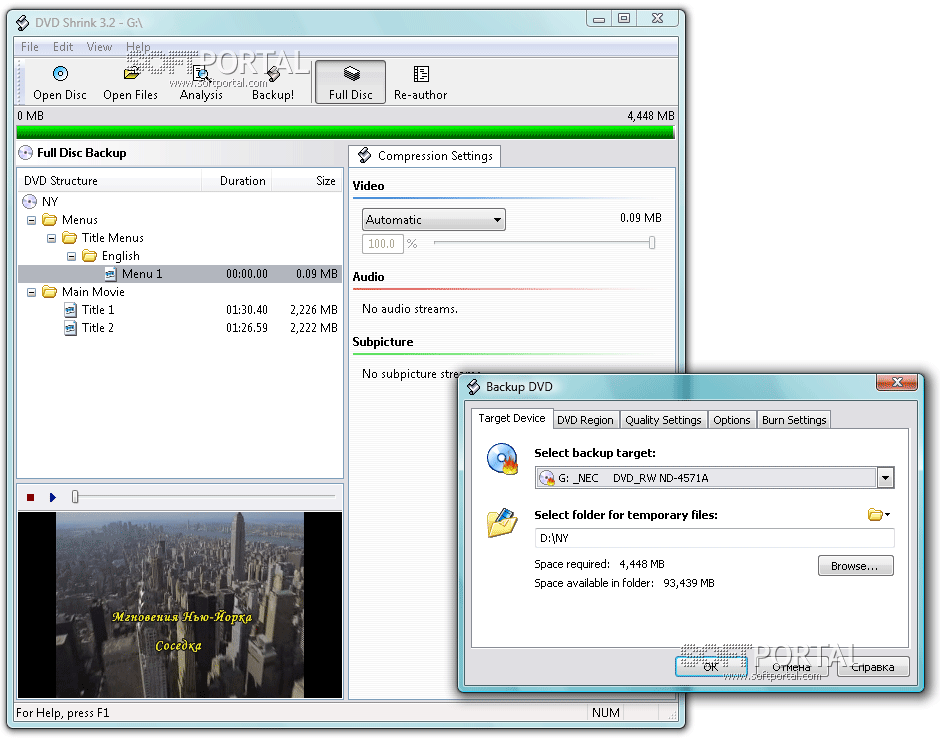Click the video compression ratio slider handle
940x739 pixels.
tap(652, 243)
